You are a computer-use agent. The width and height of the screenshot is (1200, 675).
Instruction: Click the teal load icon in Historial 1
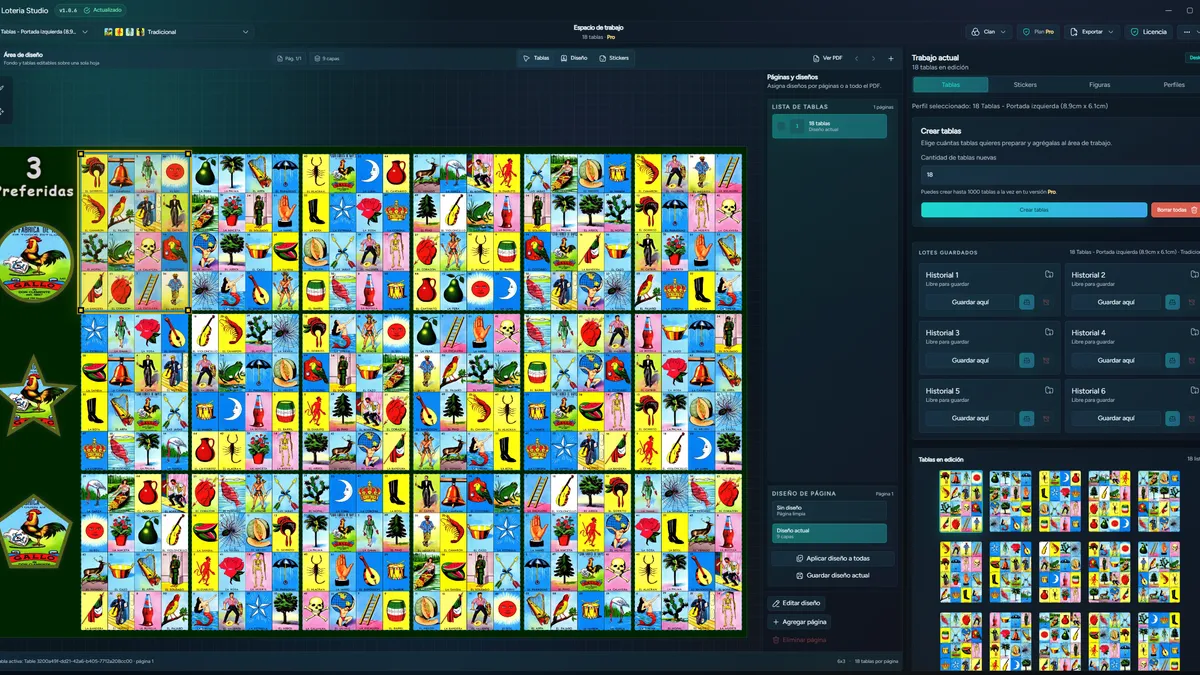click(x=1026, y=302)
